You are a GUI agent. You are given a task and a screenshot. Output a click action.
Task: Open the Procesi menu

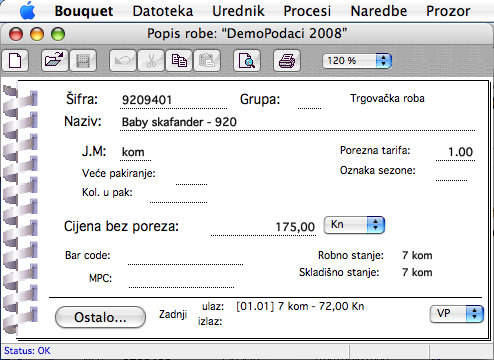pos(307,11)
